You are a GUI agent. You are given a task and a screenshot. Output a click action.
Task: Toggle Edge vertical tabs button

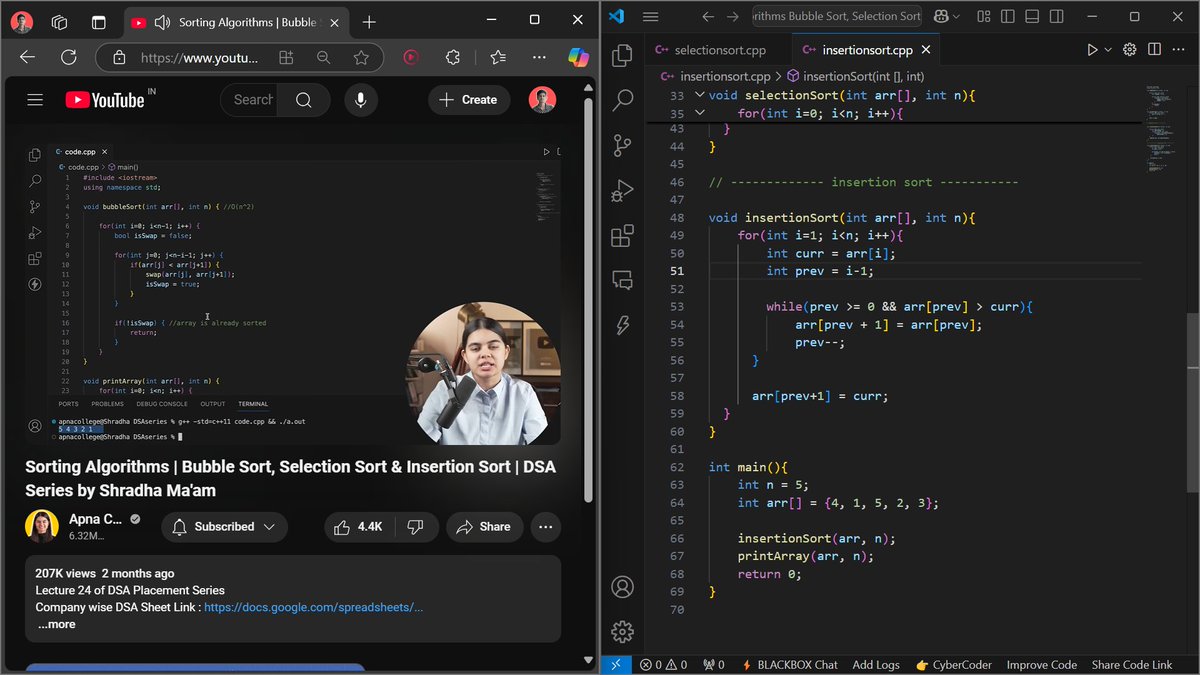tap(98, 22)
